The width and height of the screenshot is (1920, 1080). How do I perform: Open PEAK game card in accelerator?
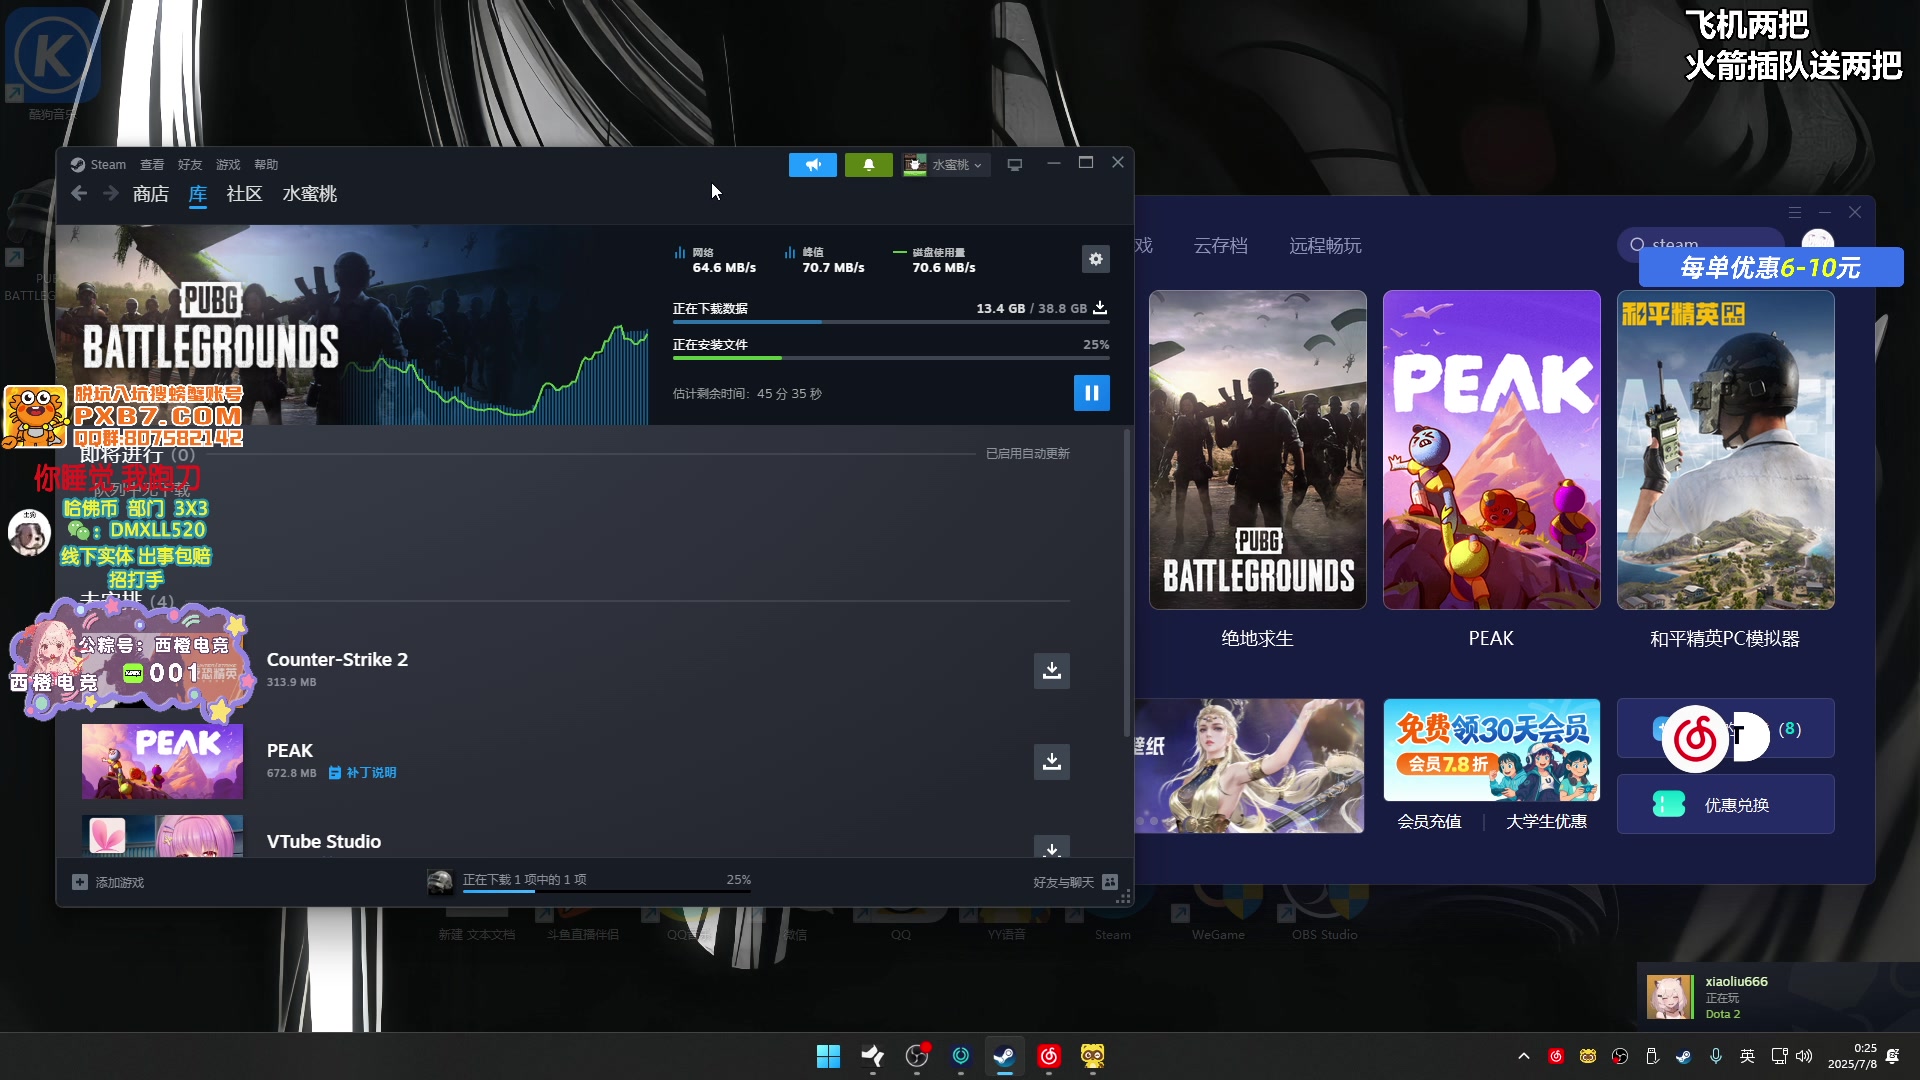(1491, 450)
